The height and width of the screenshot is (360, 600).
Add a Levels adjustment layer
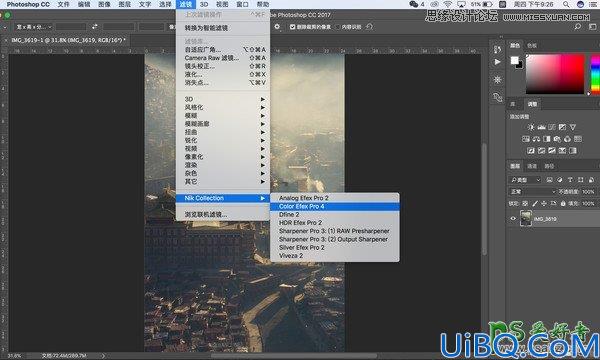pos(541,127)
